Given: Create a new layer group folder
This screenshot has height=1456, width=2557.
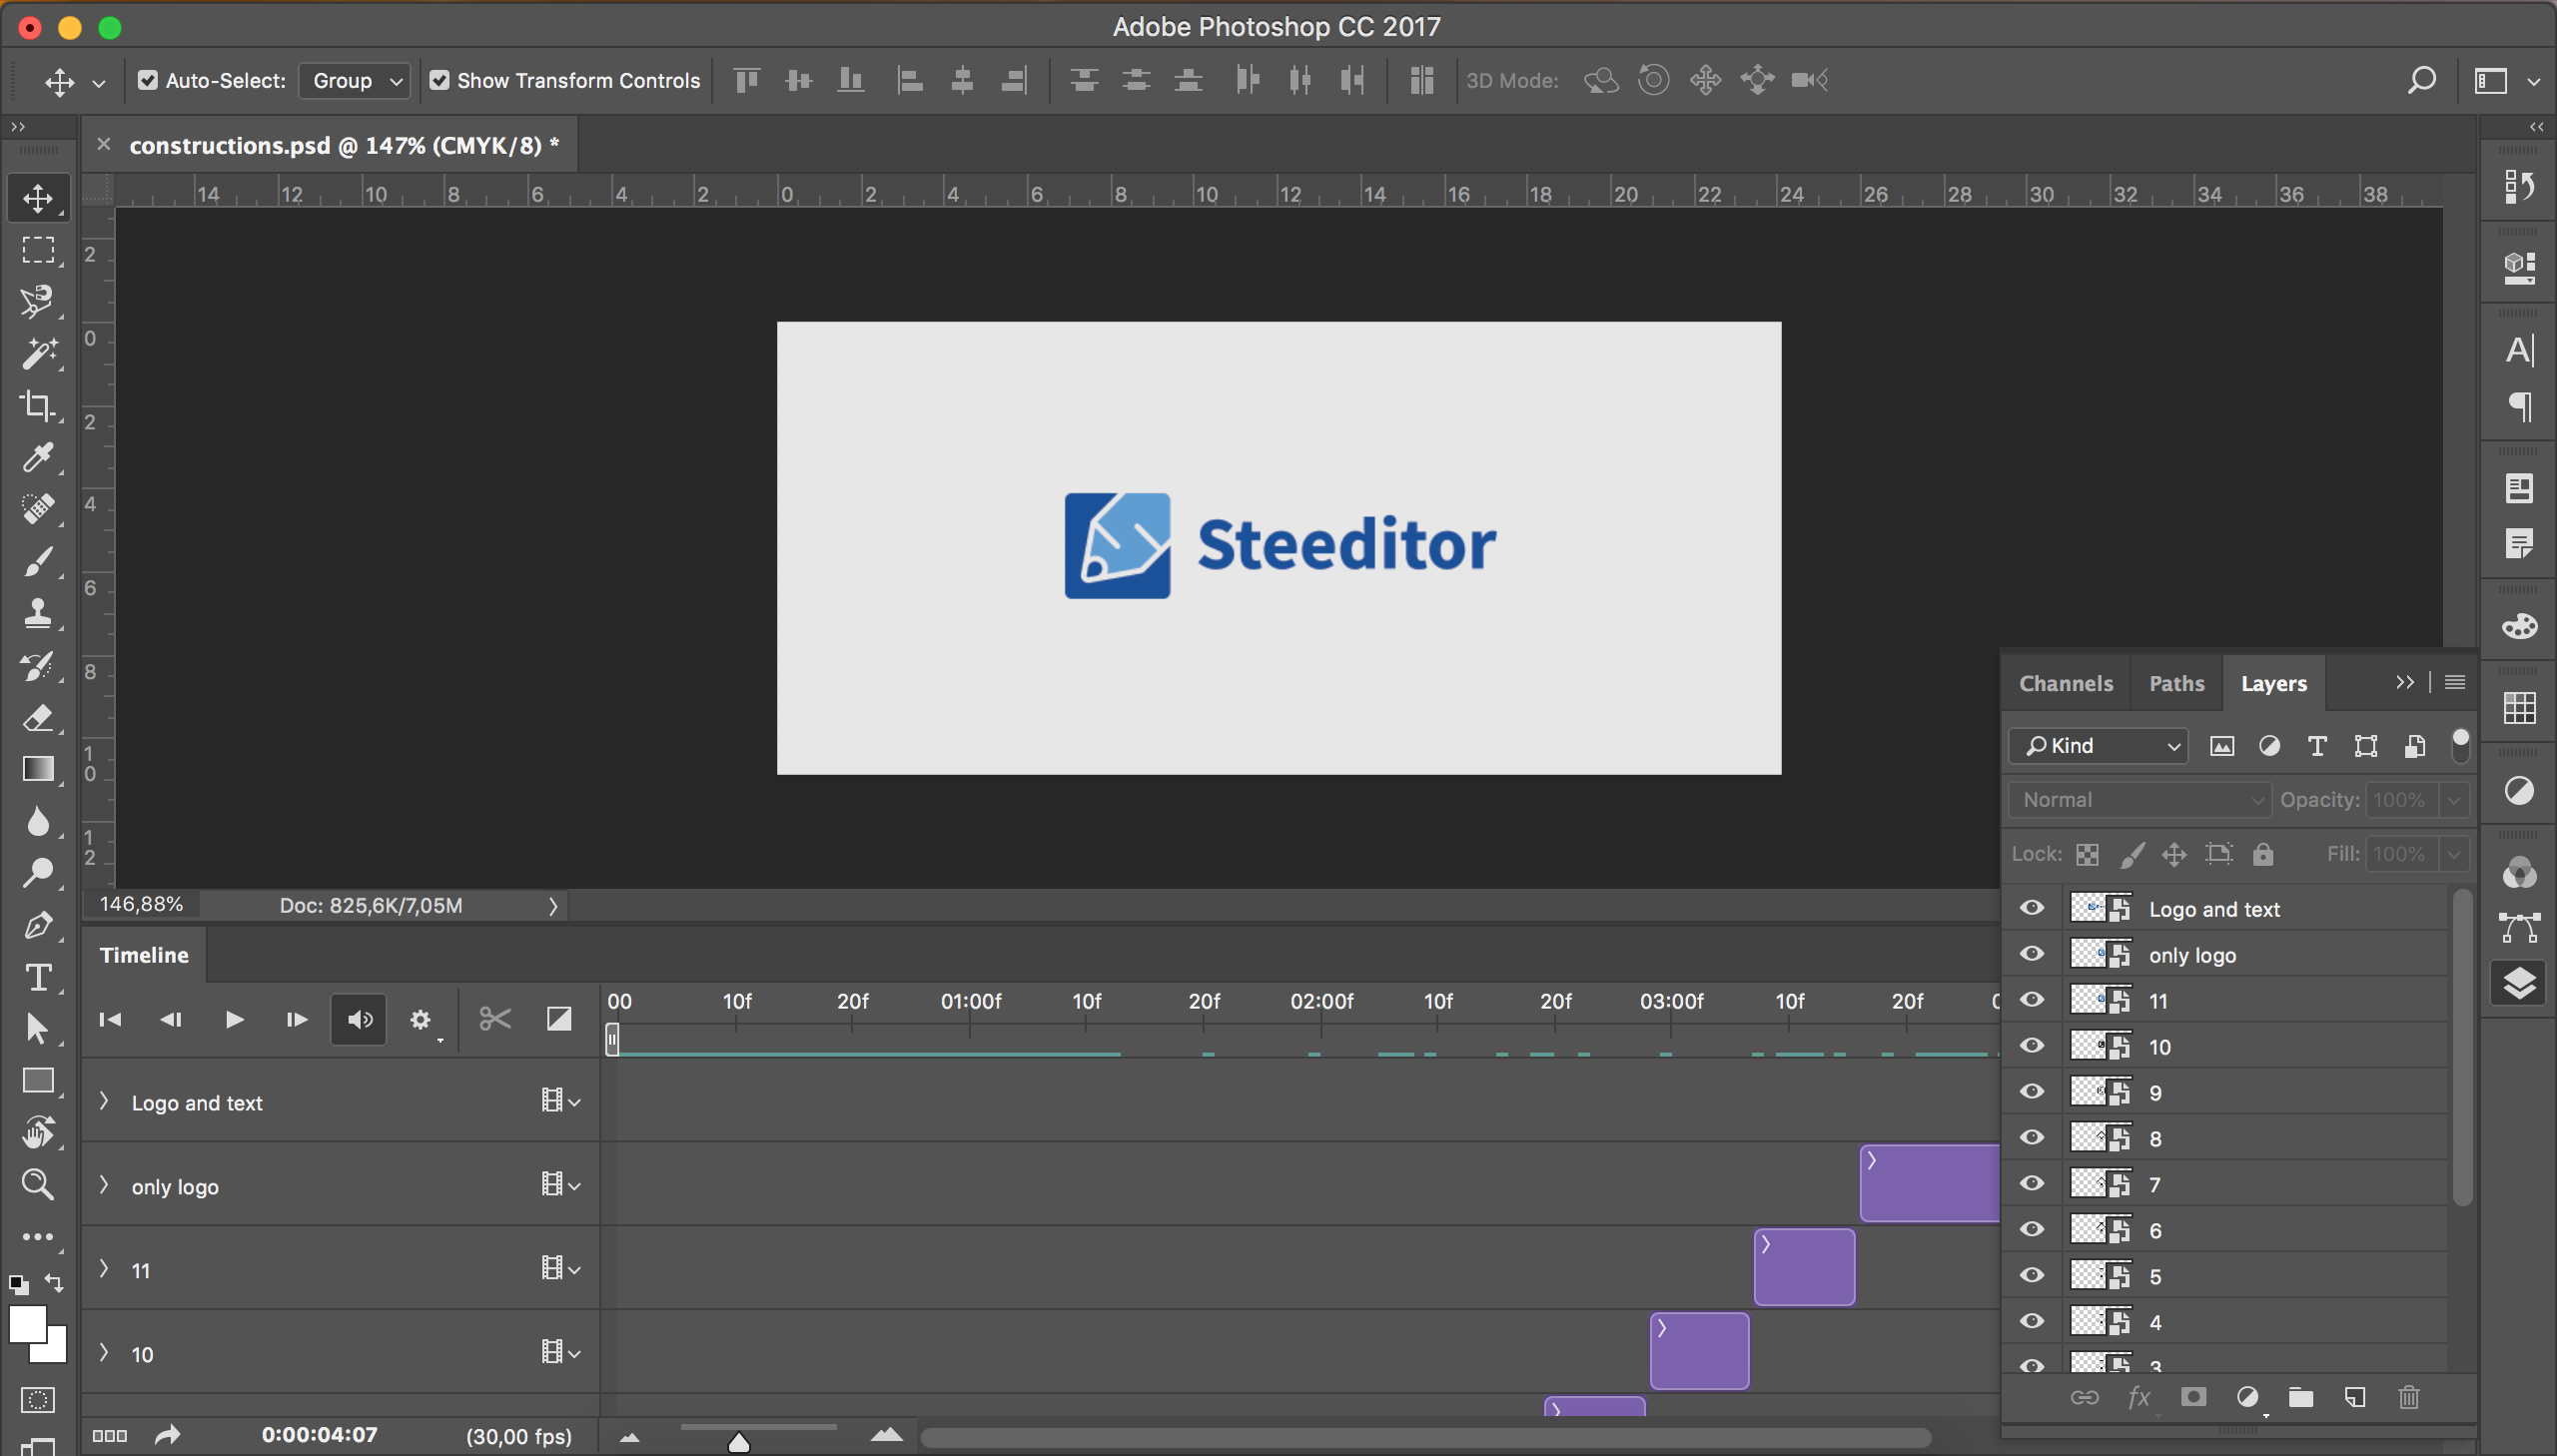Looking at the screenshot, I should tap(2301, 1397).
